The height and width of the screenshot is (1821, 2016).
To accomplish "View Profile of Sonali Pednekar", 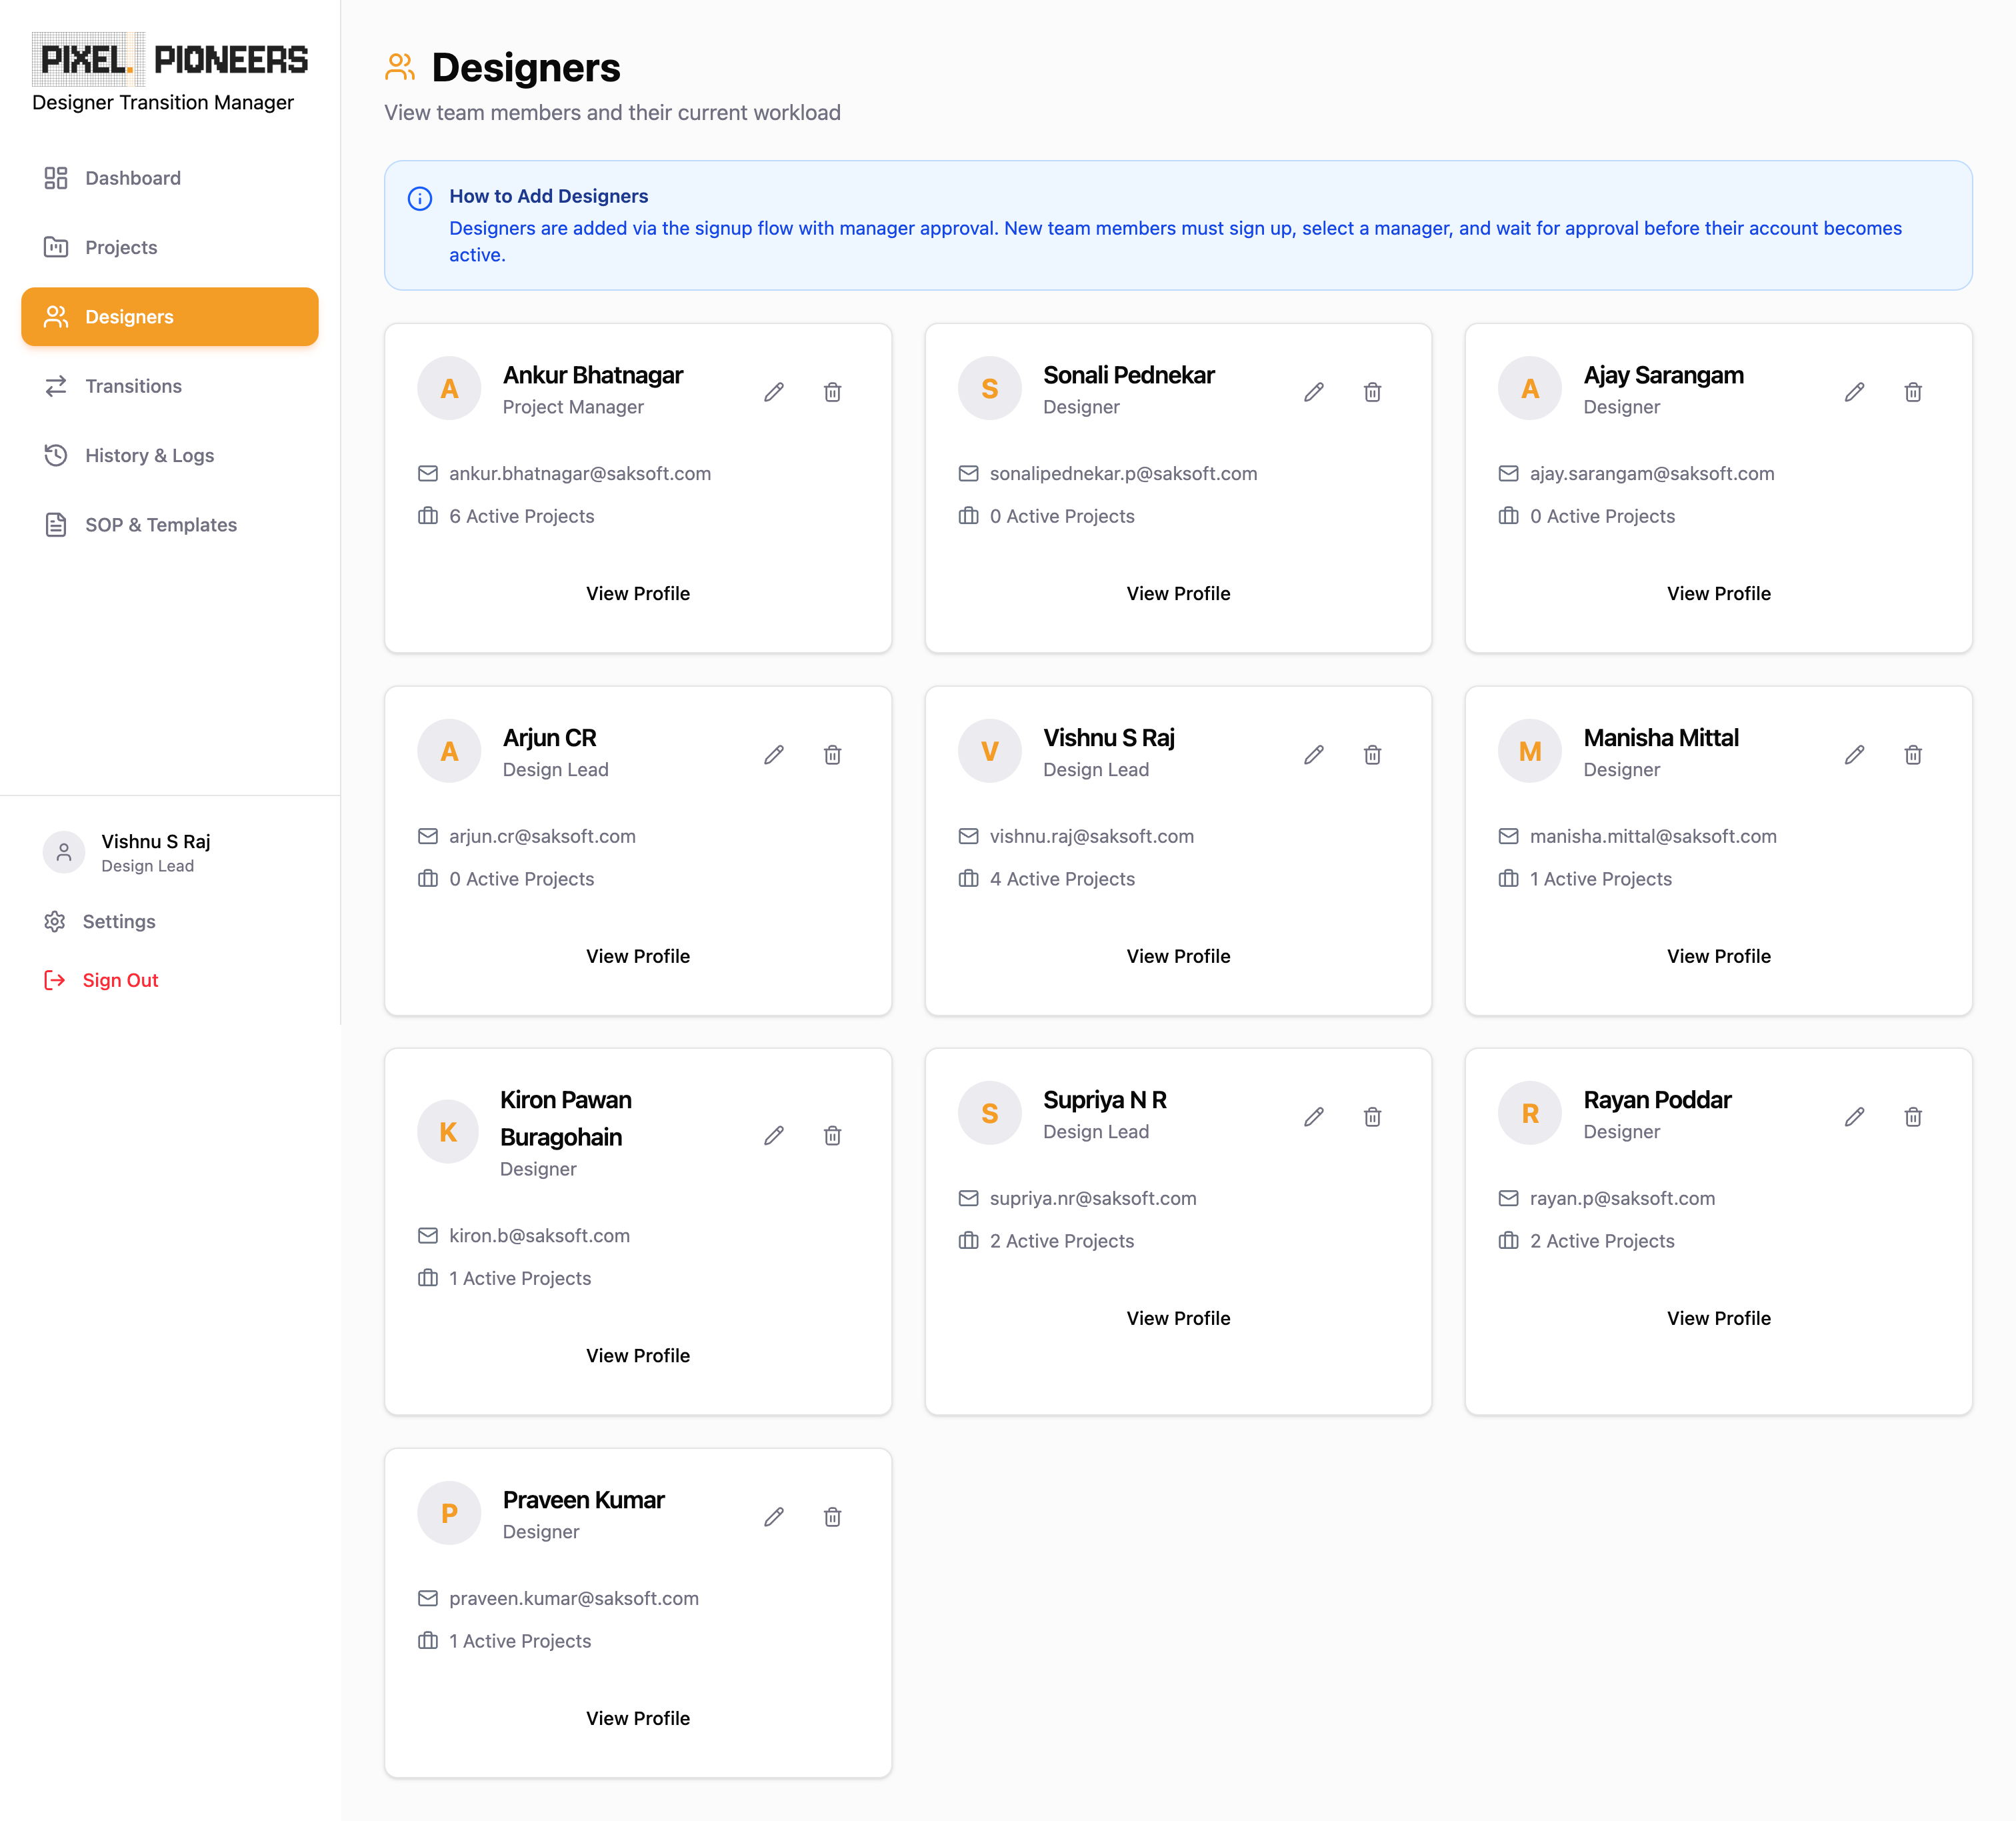I will point(1178,593).
